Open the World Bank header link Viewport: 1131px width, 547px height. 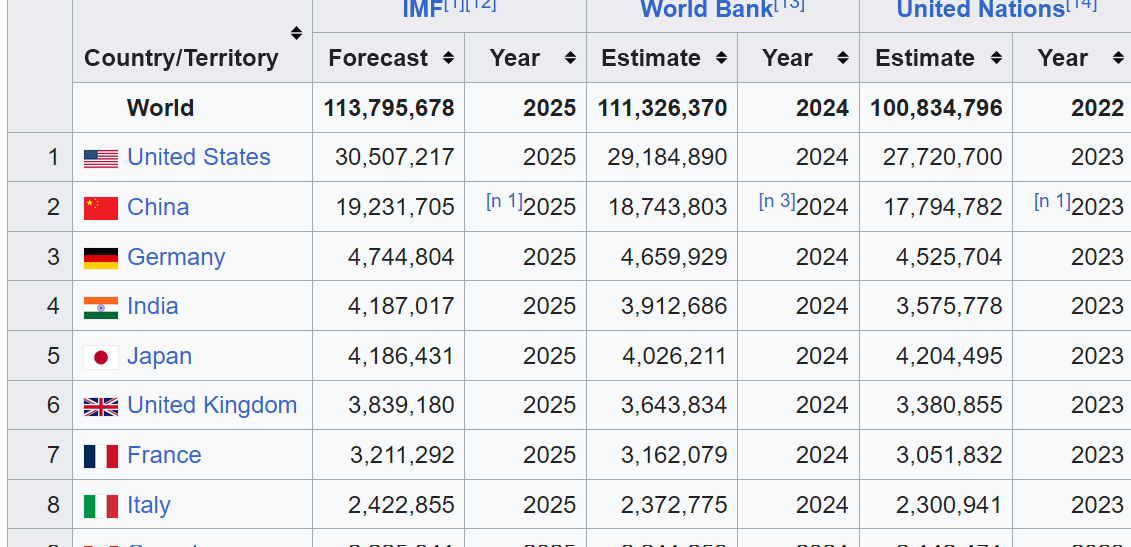706,9
